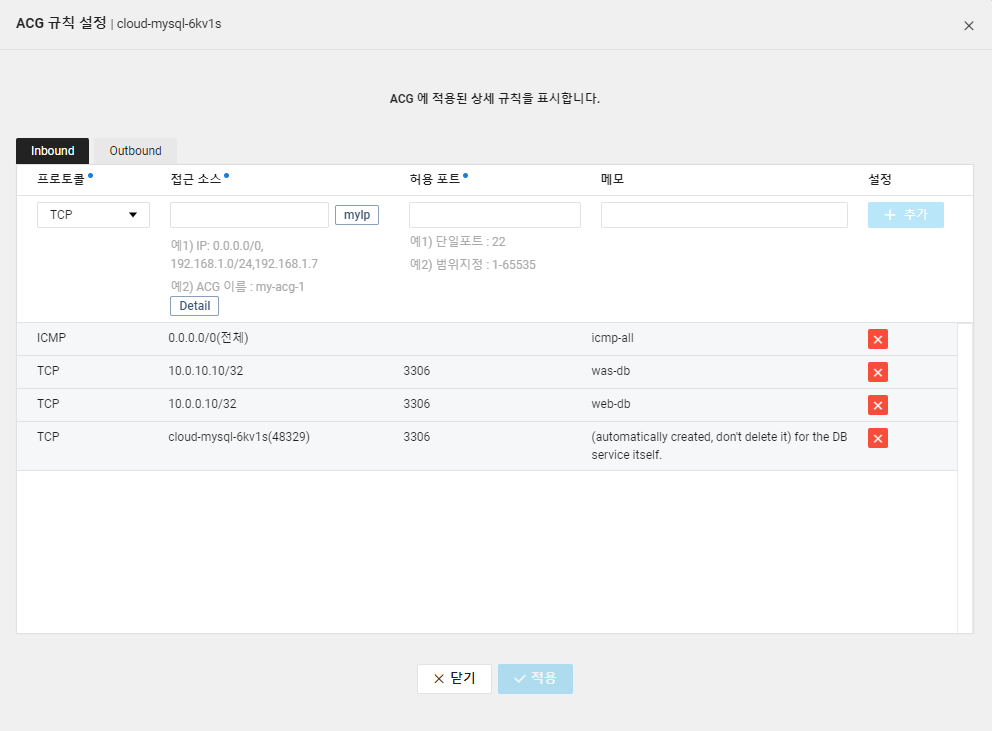Select the icmp-all memo text
This screenshot has width=992, height=731.
point(612,338)
